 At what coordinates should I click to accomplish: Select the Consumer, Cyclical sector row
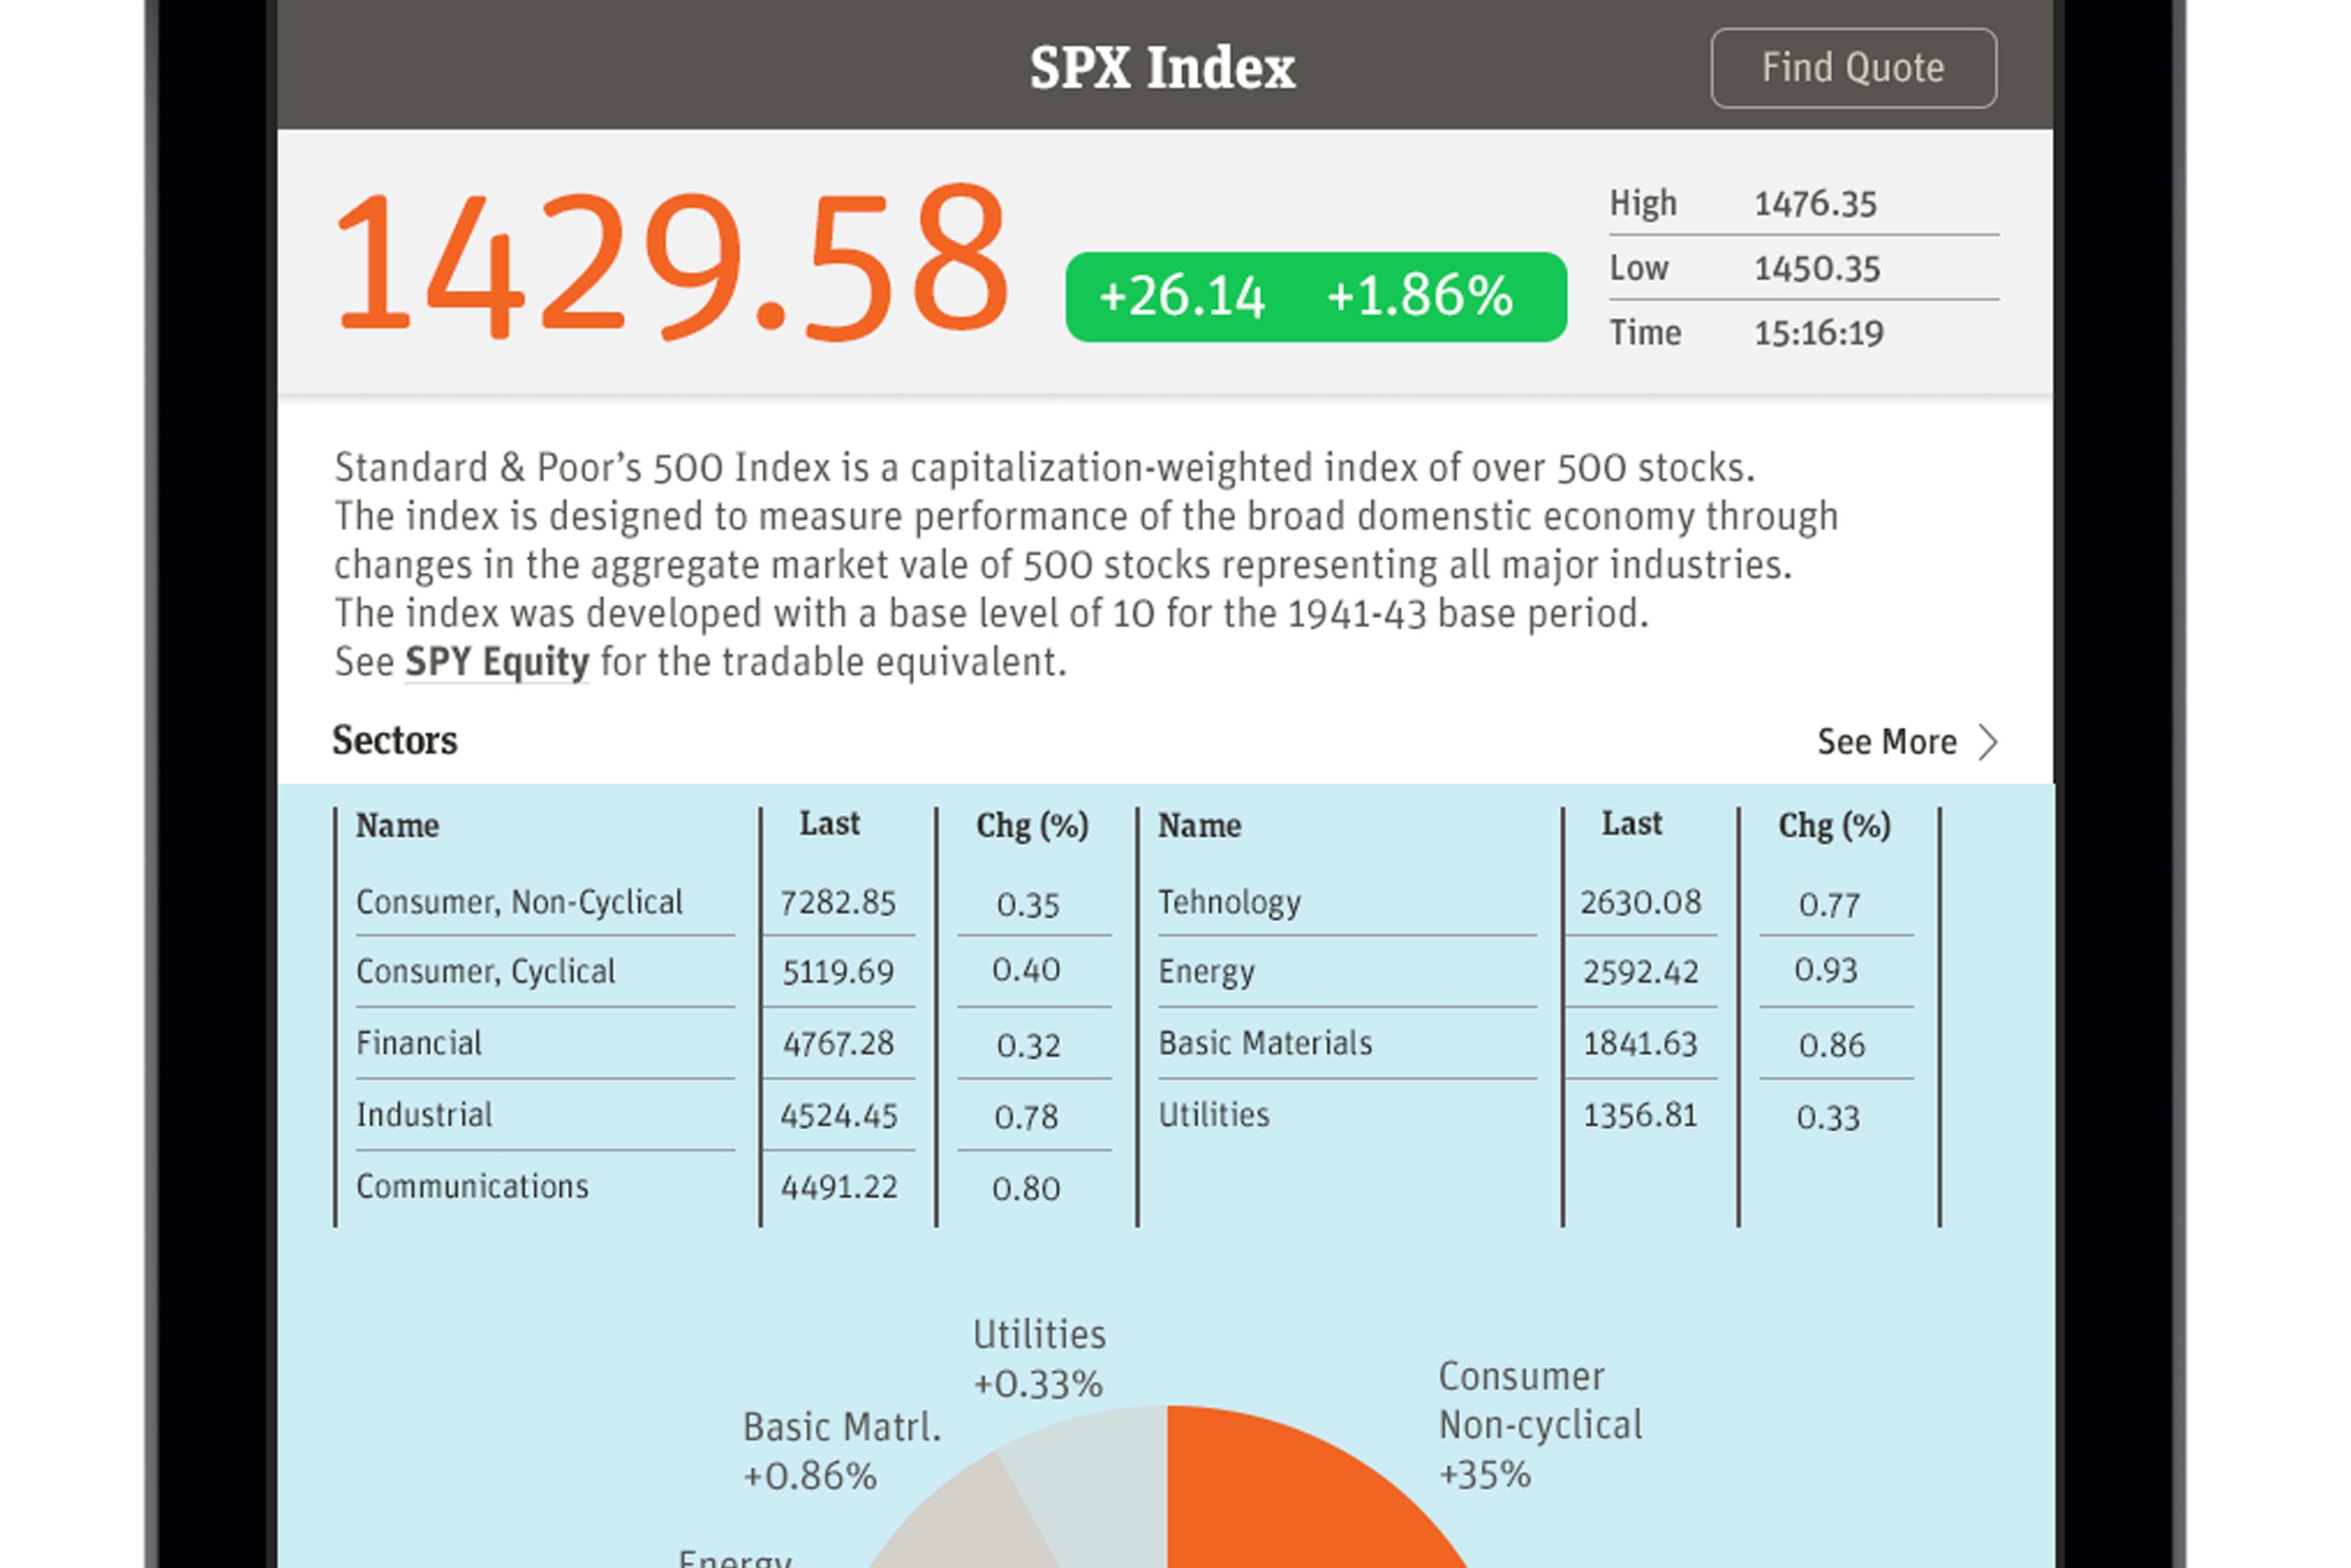click(x=486, y=972)
